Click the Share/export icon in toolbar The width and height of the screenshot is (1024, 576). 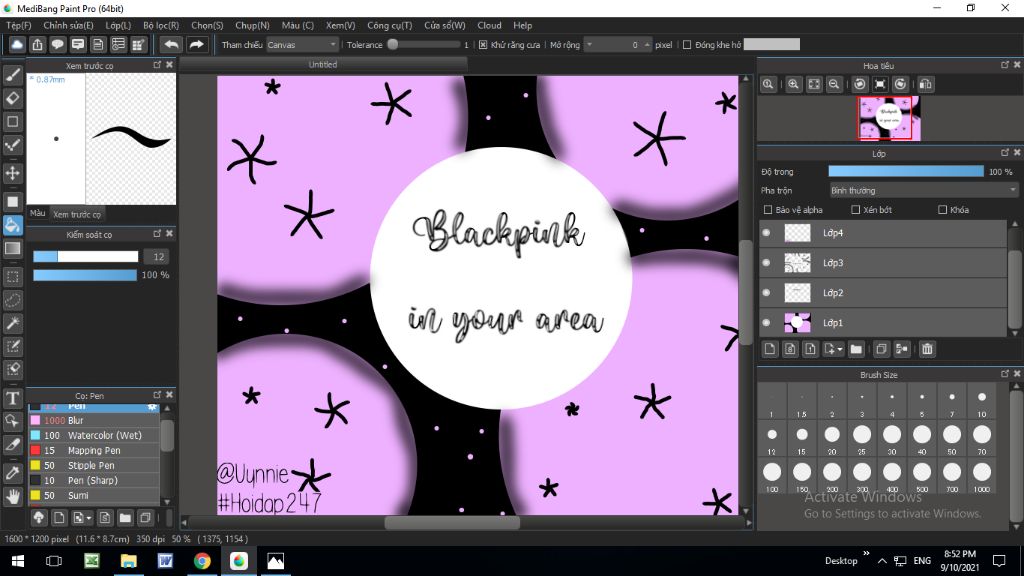click(37, 44)
